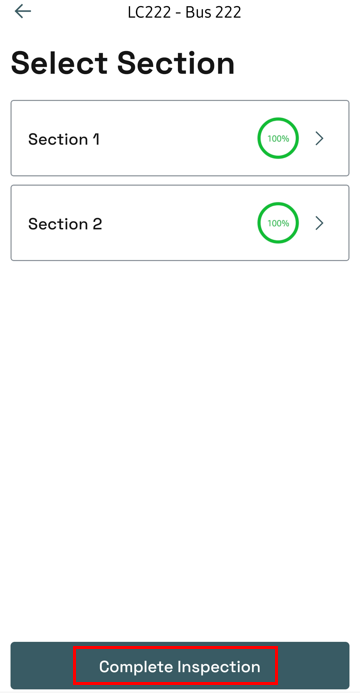Click the LC222 code in the header
The image size is (360, 693).
coord(149,12)
